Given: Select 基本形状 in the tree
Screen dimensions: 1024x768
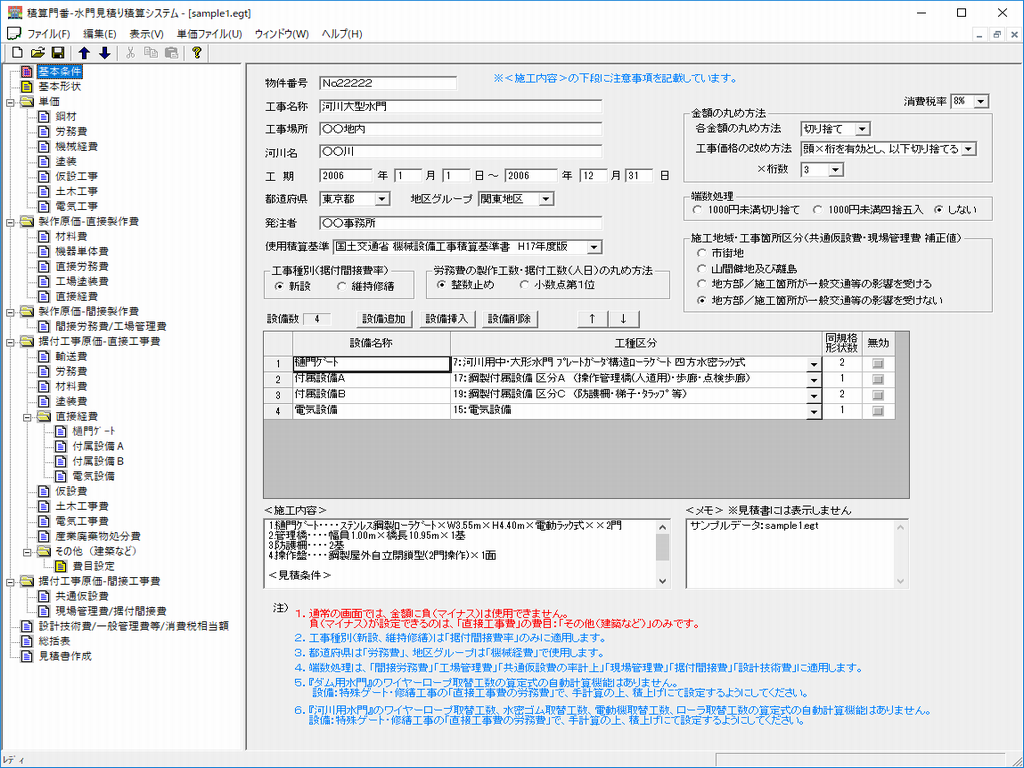Looking at the screenshot, I should (x=59, y=87).
